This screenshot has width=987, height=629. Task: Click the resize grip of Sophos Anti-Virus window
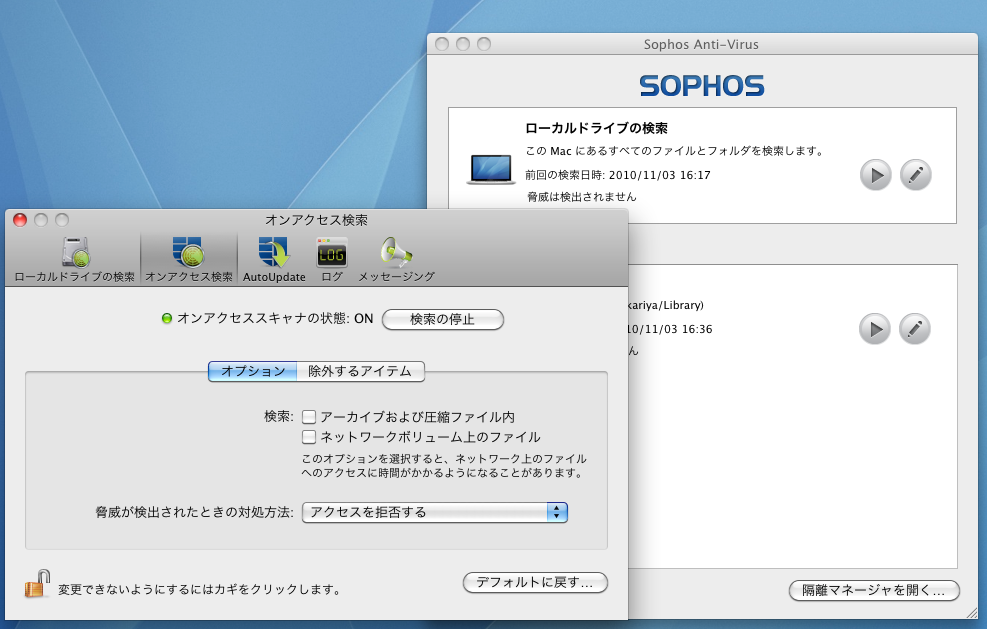pyautogui.click(x=973, y=612)
